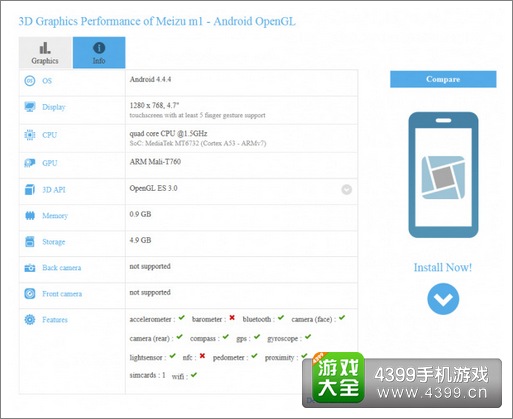Click the simcards : 1 text
The height and width of the screenshot is (419, 513).
coord(147,375)
